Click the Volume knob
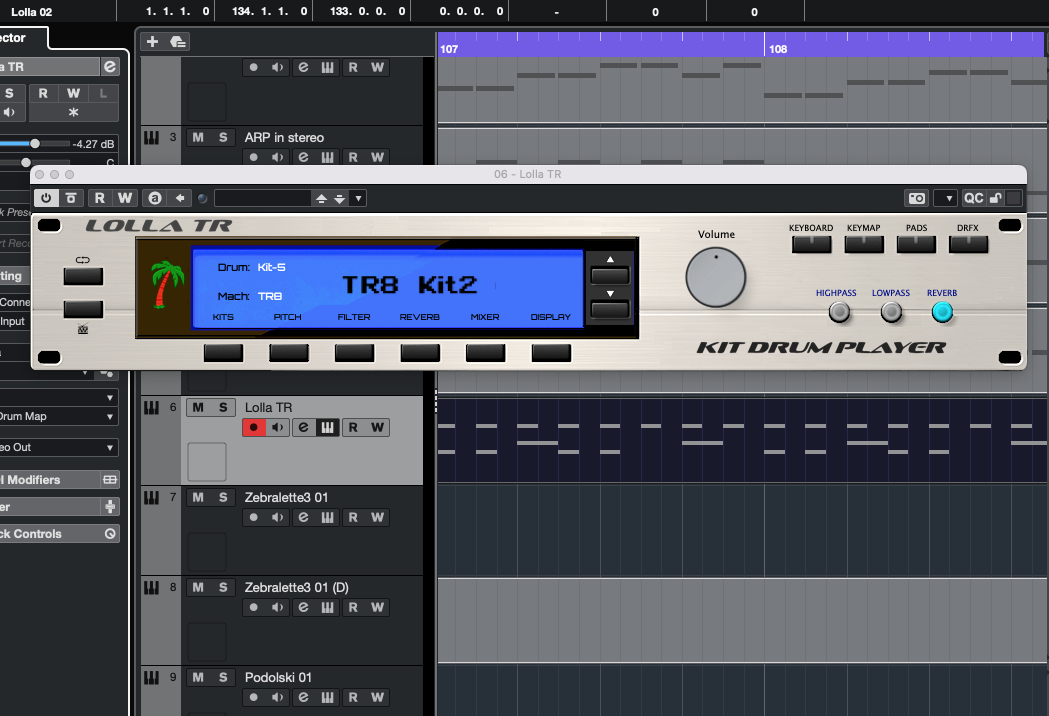 pos(716,277)
